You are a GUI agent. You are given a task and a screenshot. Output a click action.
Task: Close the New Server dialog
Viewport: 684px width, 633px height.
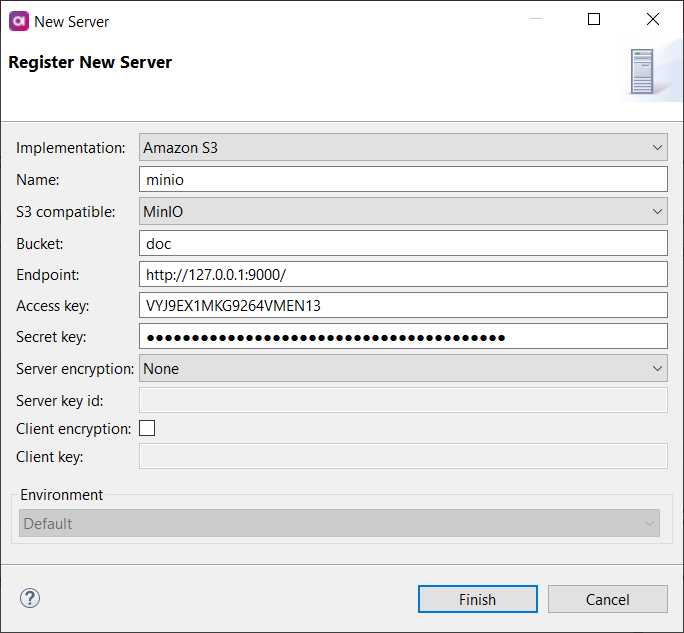point(653,20)
